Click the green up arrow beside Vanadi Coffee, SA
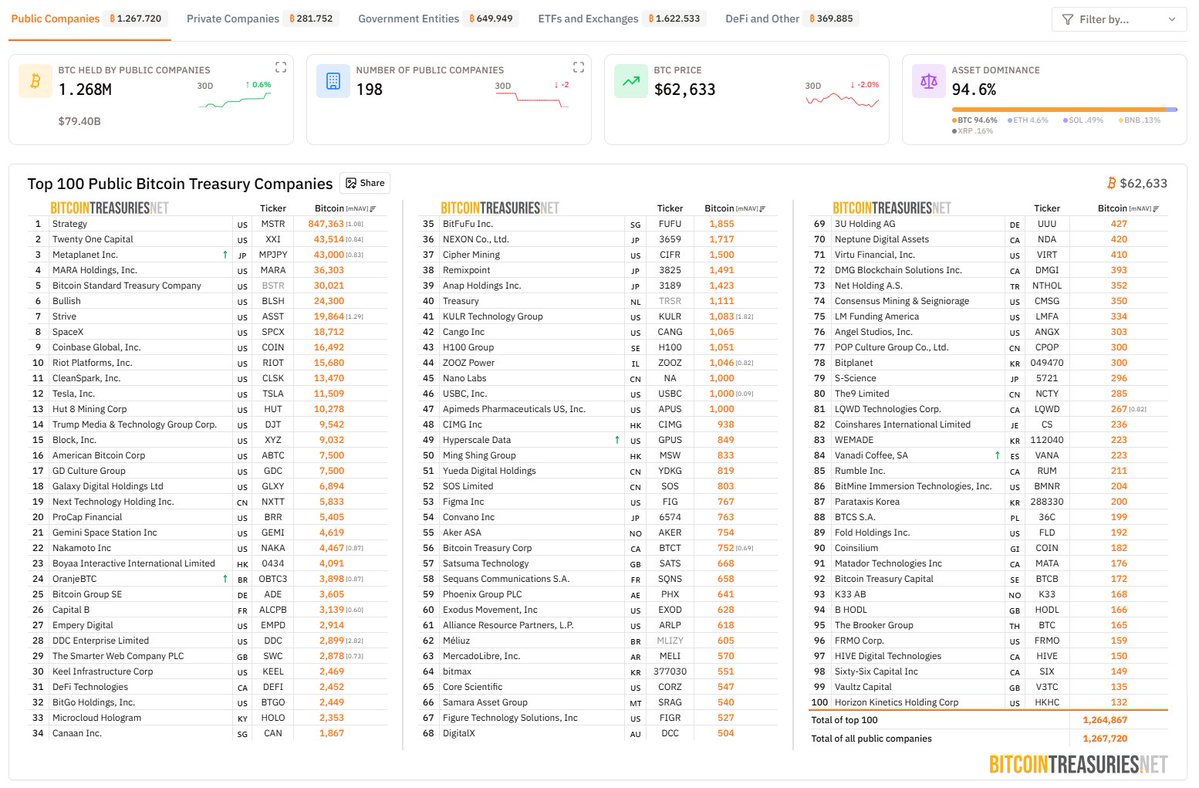Viewport: 1199px width, 788px height. tap(997, 455)
